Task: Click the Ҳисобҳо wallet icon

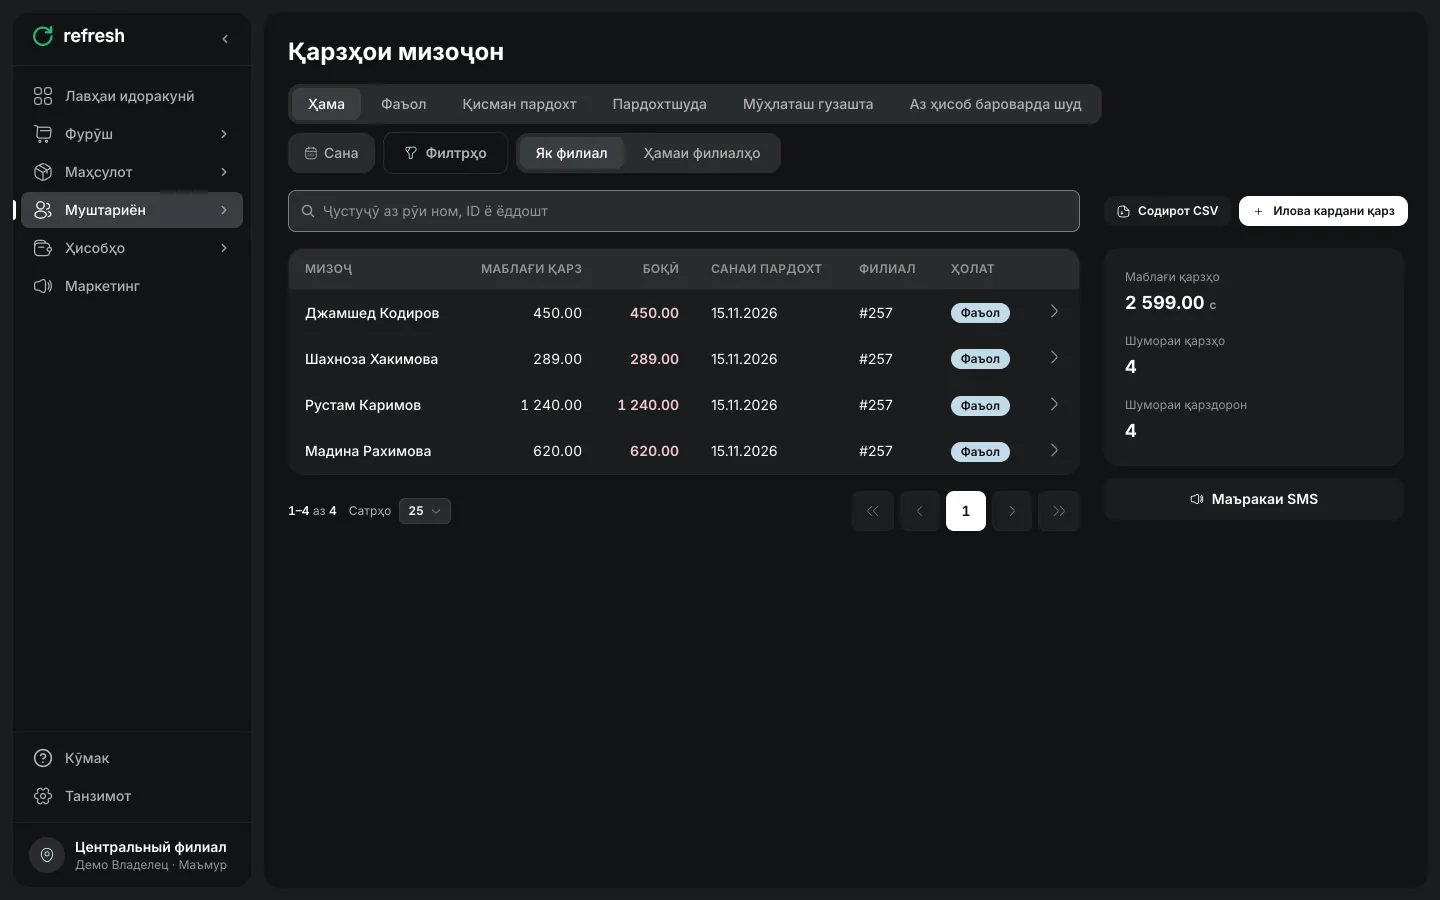Action: pyautogui.click(x=43, y=248)
